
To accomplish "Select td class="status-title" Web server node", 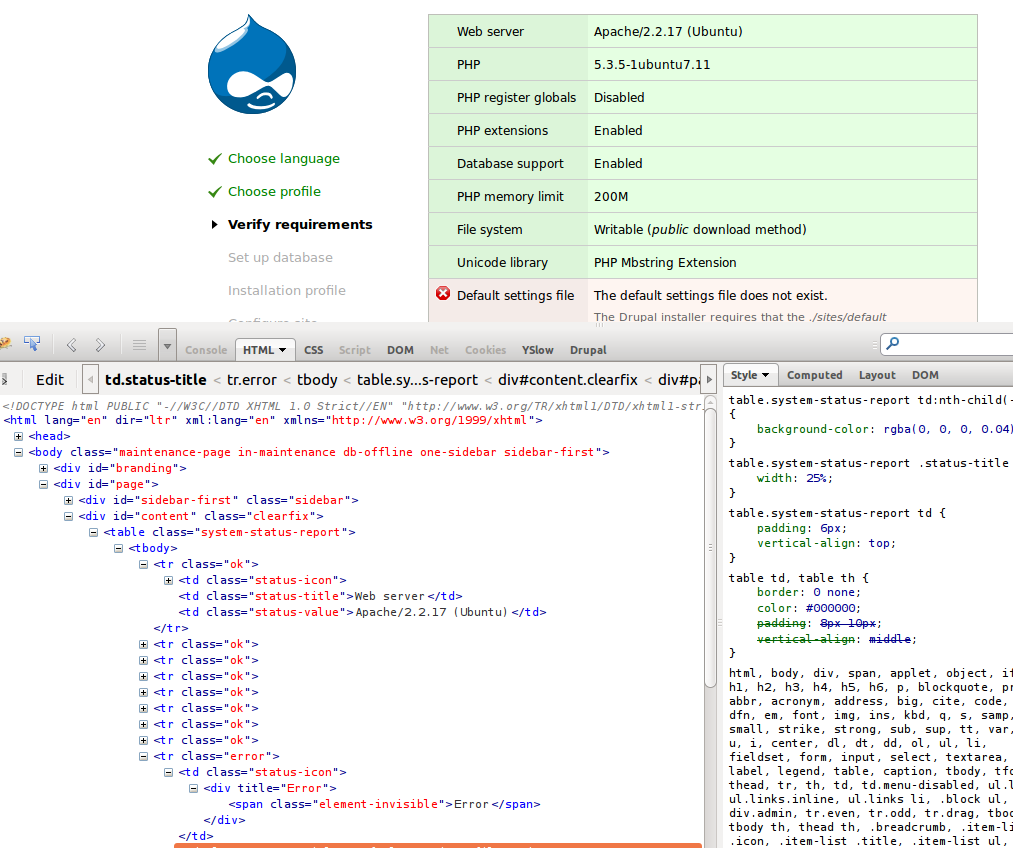I will [320, 596].
